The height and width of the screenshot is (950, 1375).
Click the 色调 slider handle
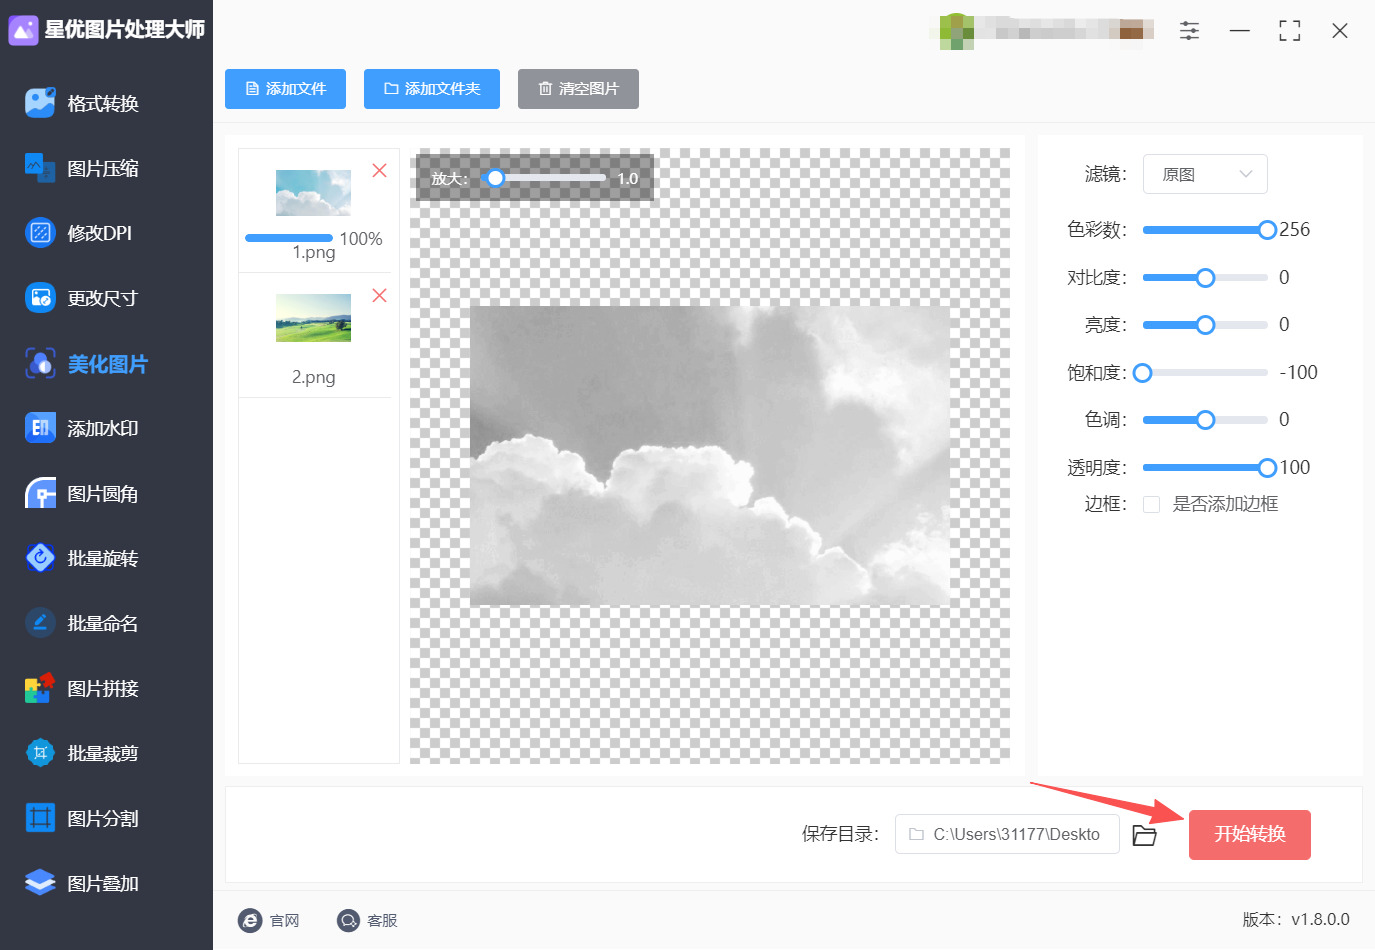point(1206,420)
